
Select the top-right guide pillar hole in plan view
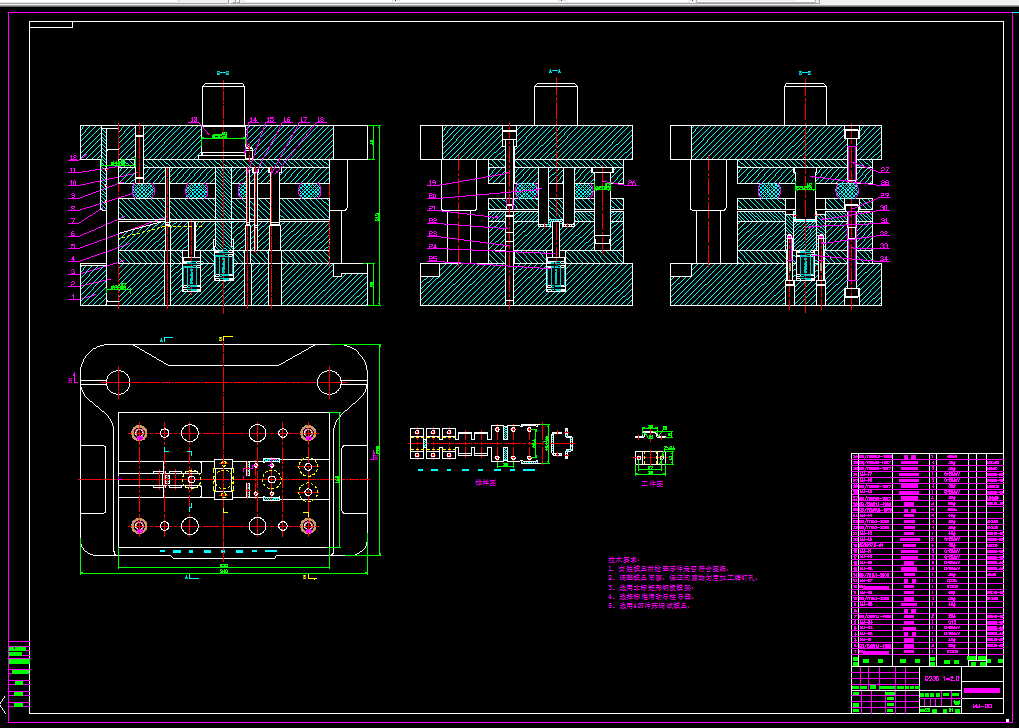[329, 382]
